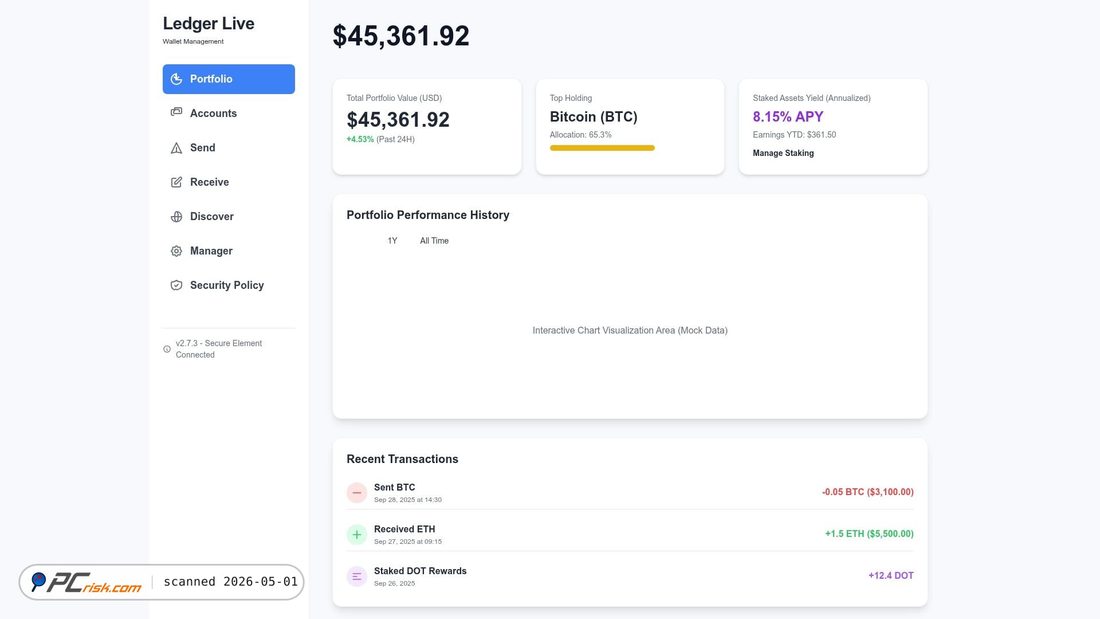Click the -0.05 BTC ($3,100.00) amount
Viewport: 1100px width, 619px height.
tap(868, 492)
